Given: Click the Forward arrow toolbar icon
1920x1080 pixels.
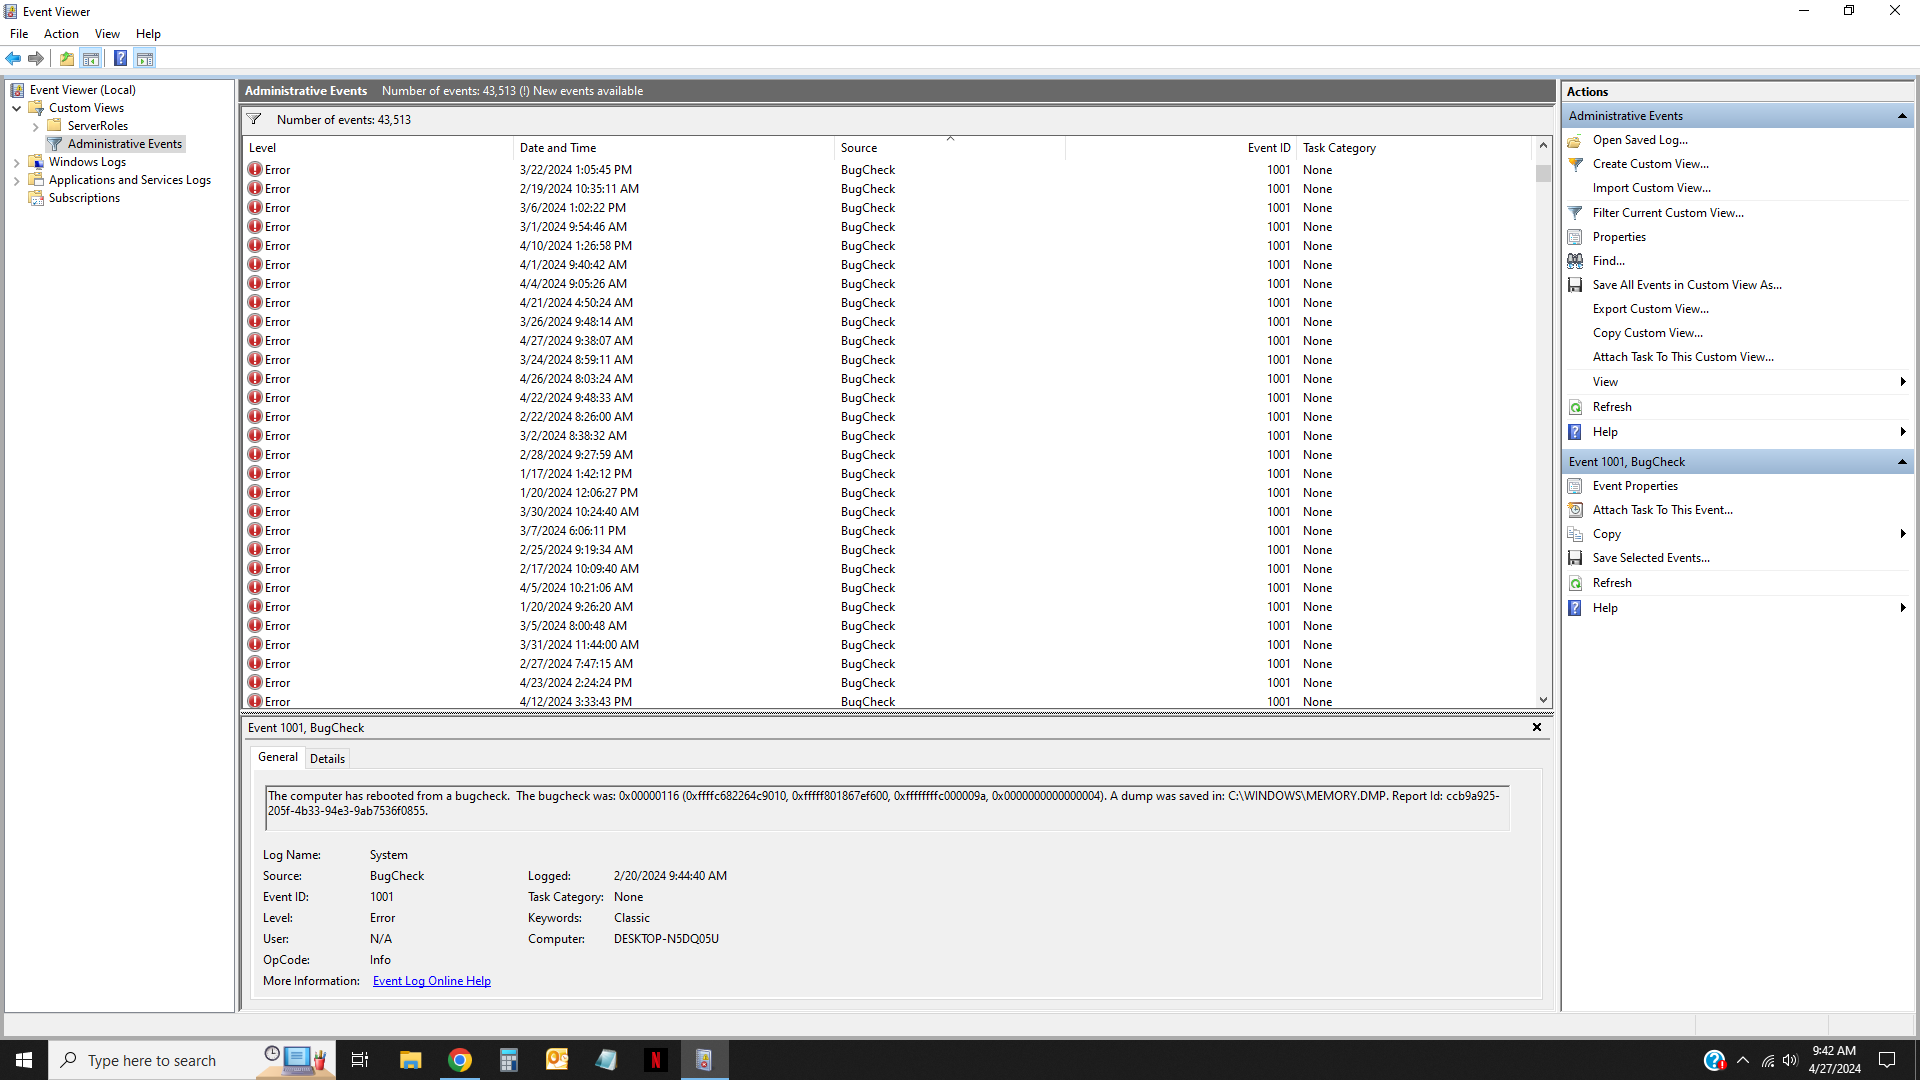Looking at the screenshot, I should [36, 58].
